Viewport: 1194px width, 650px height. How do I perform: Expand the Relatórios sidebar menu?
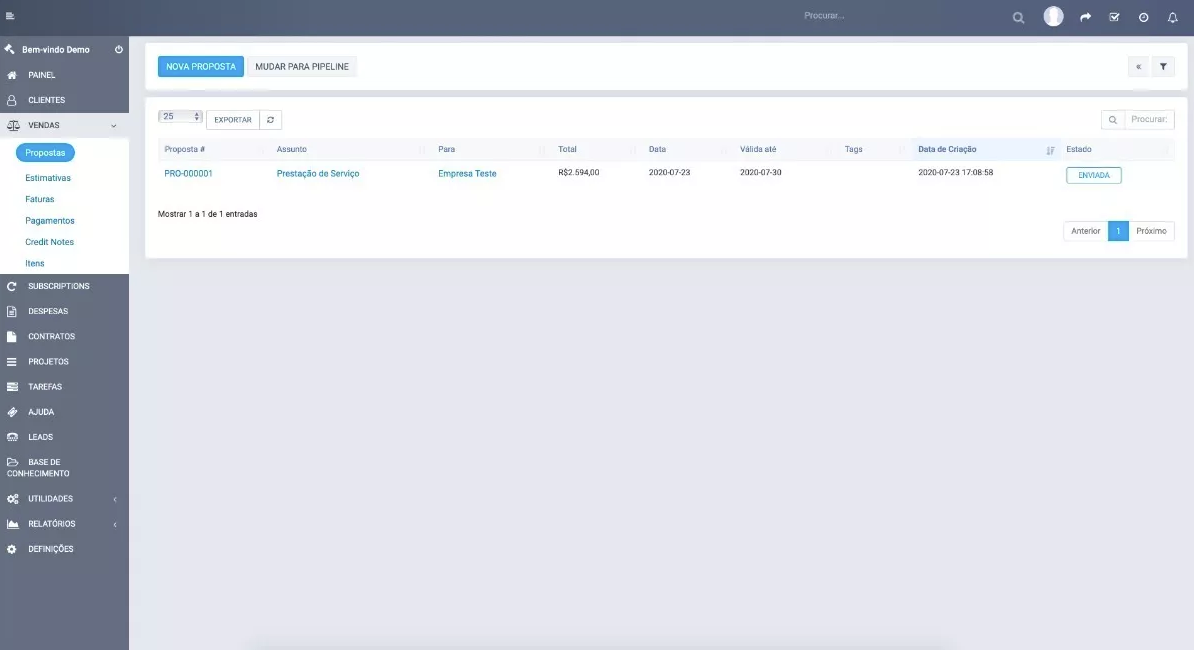click(48, 523)
